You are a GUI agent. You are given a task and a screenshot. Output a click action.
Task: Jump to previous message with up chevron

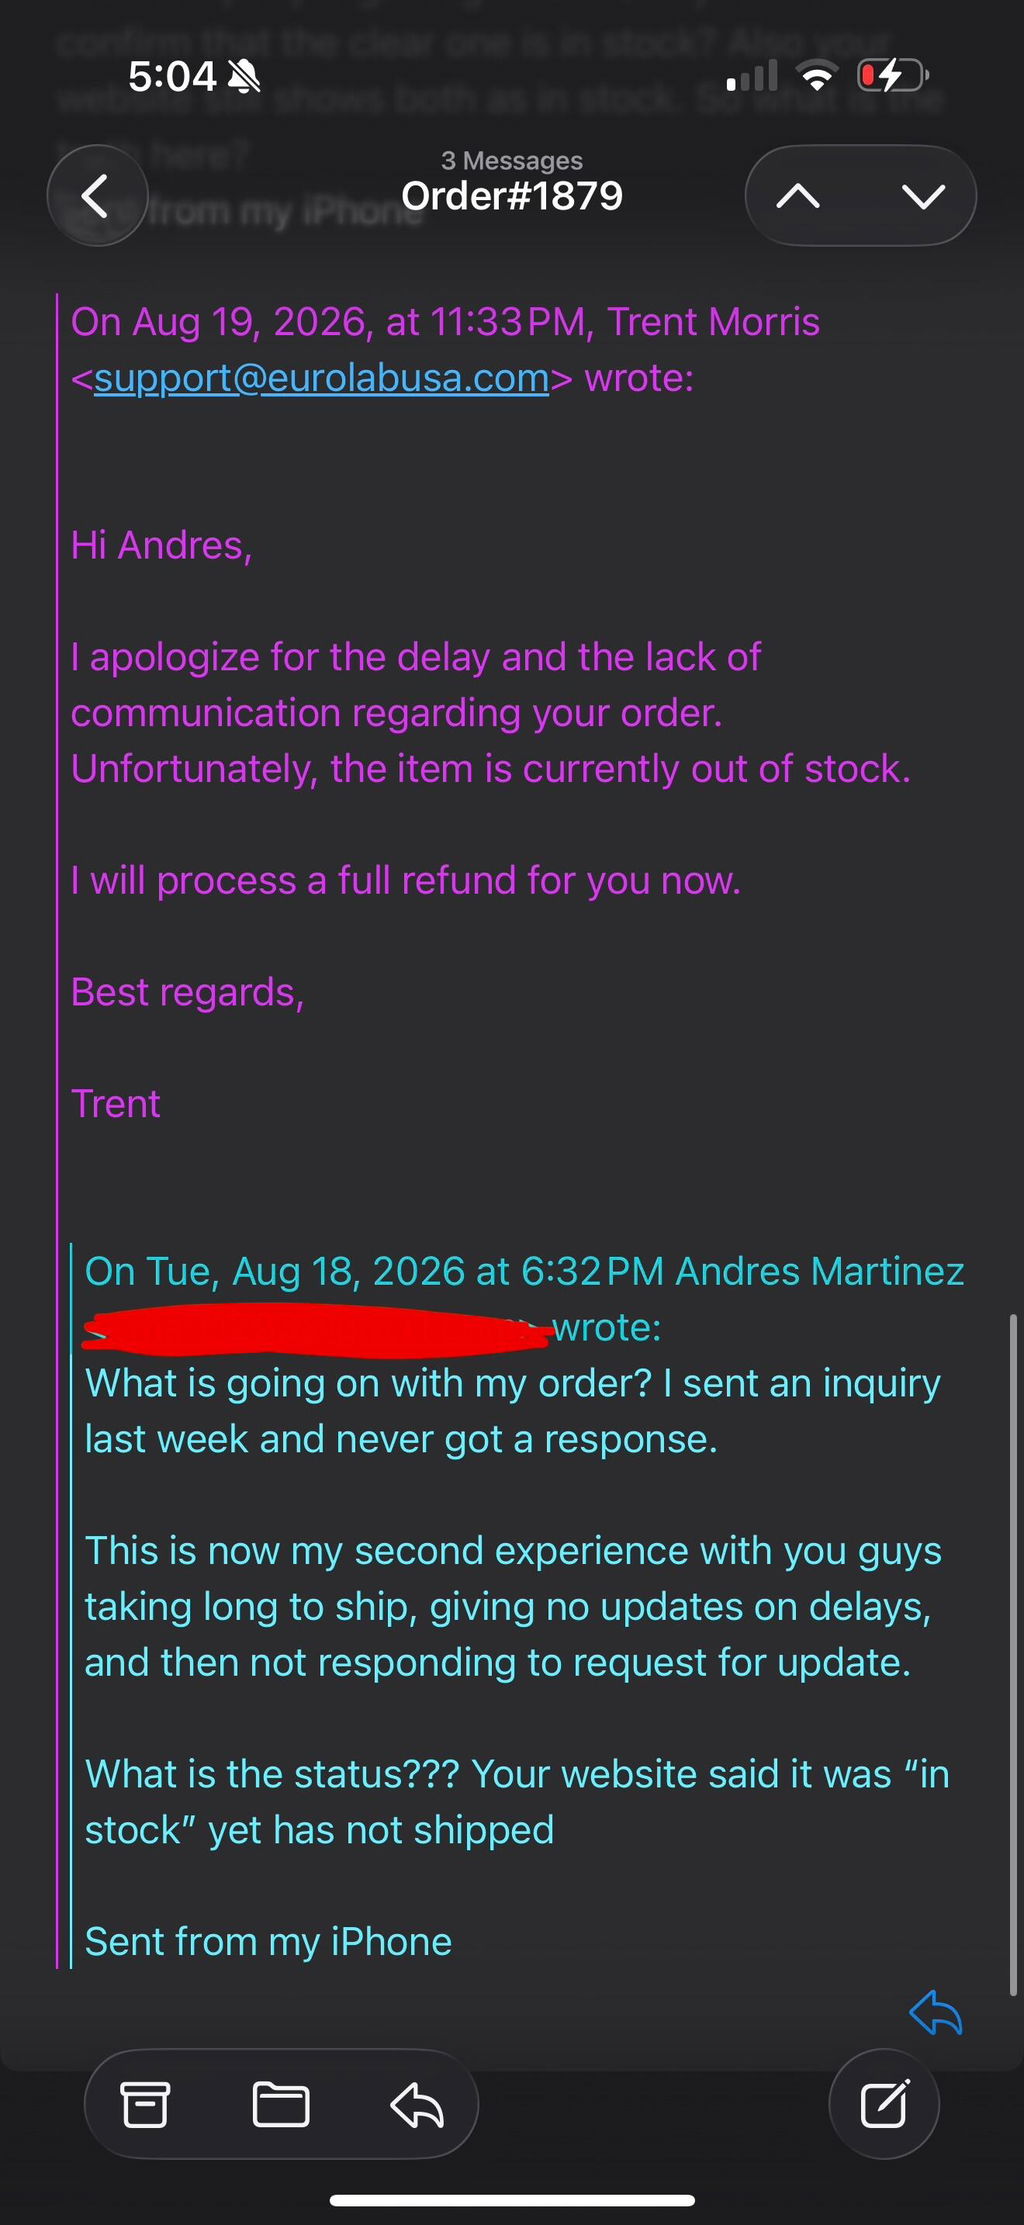coord(798,196)
